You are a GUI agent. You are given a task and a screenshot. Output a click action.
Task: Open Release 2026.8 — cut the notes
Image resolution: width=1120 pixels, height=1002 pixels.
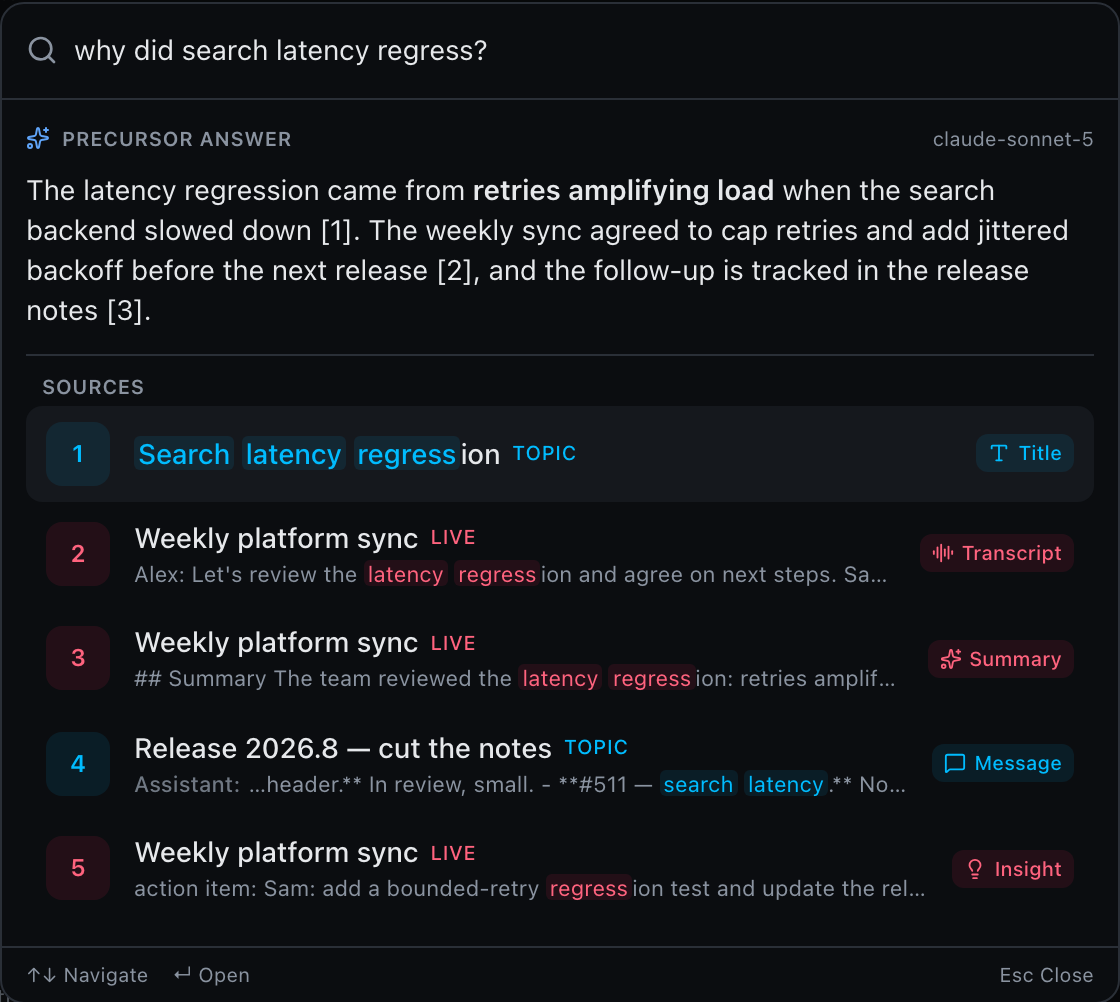(560, 764)
